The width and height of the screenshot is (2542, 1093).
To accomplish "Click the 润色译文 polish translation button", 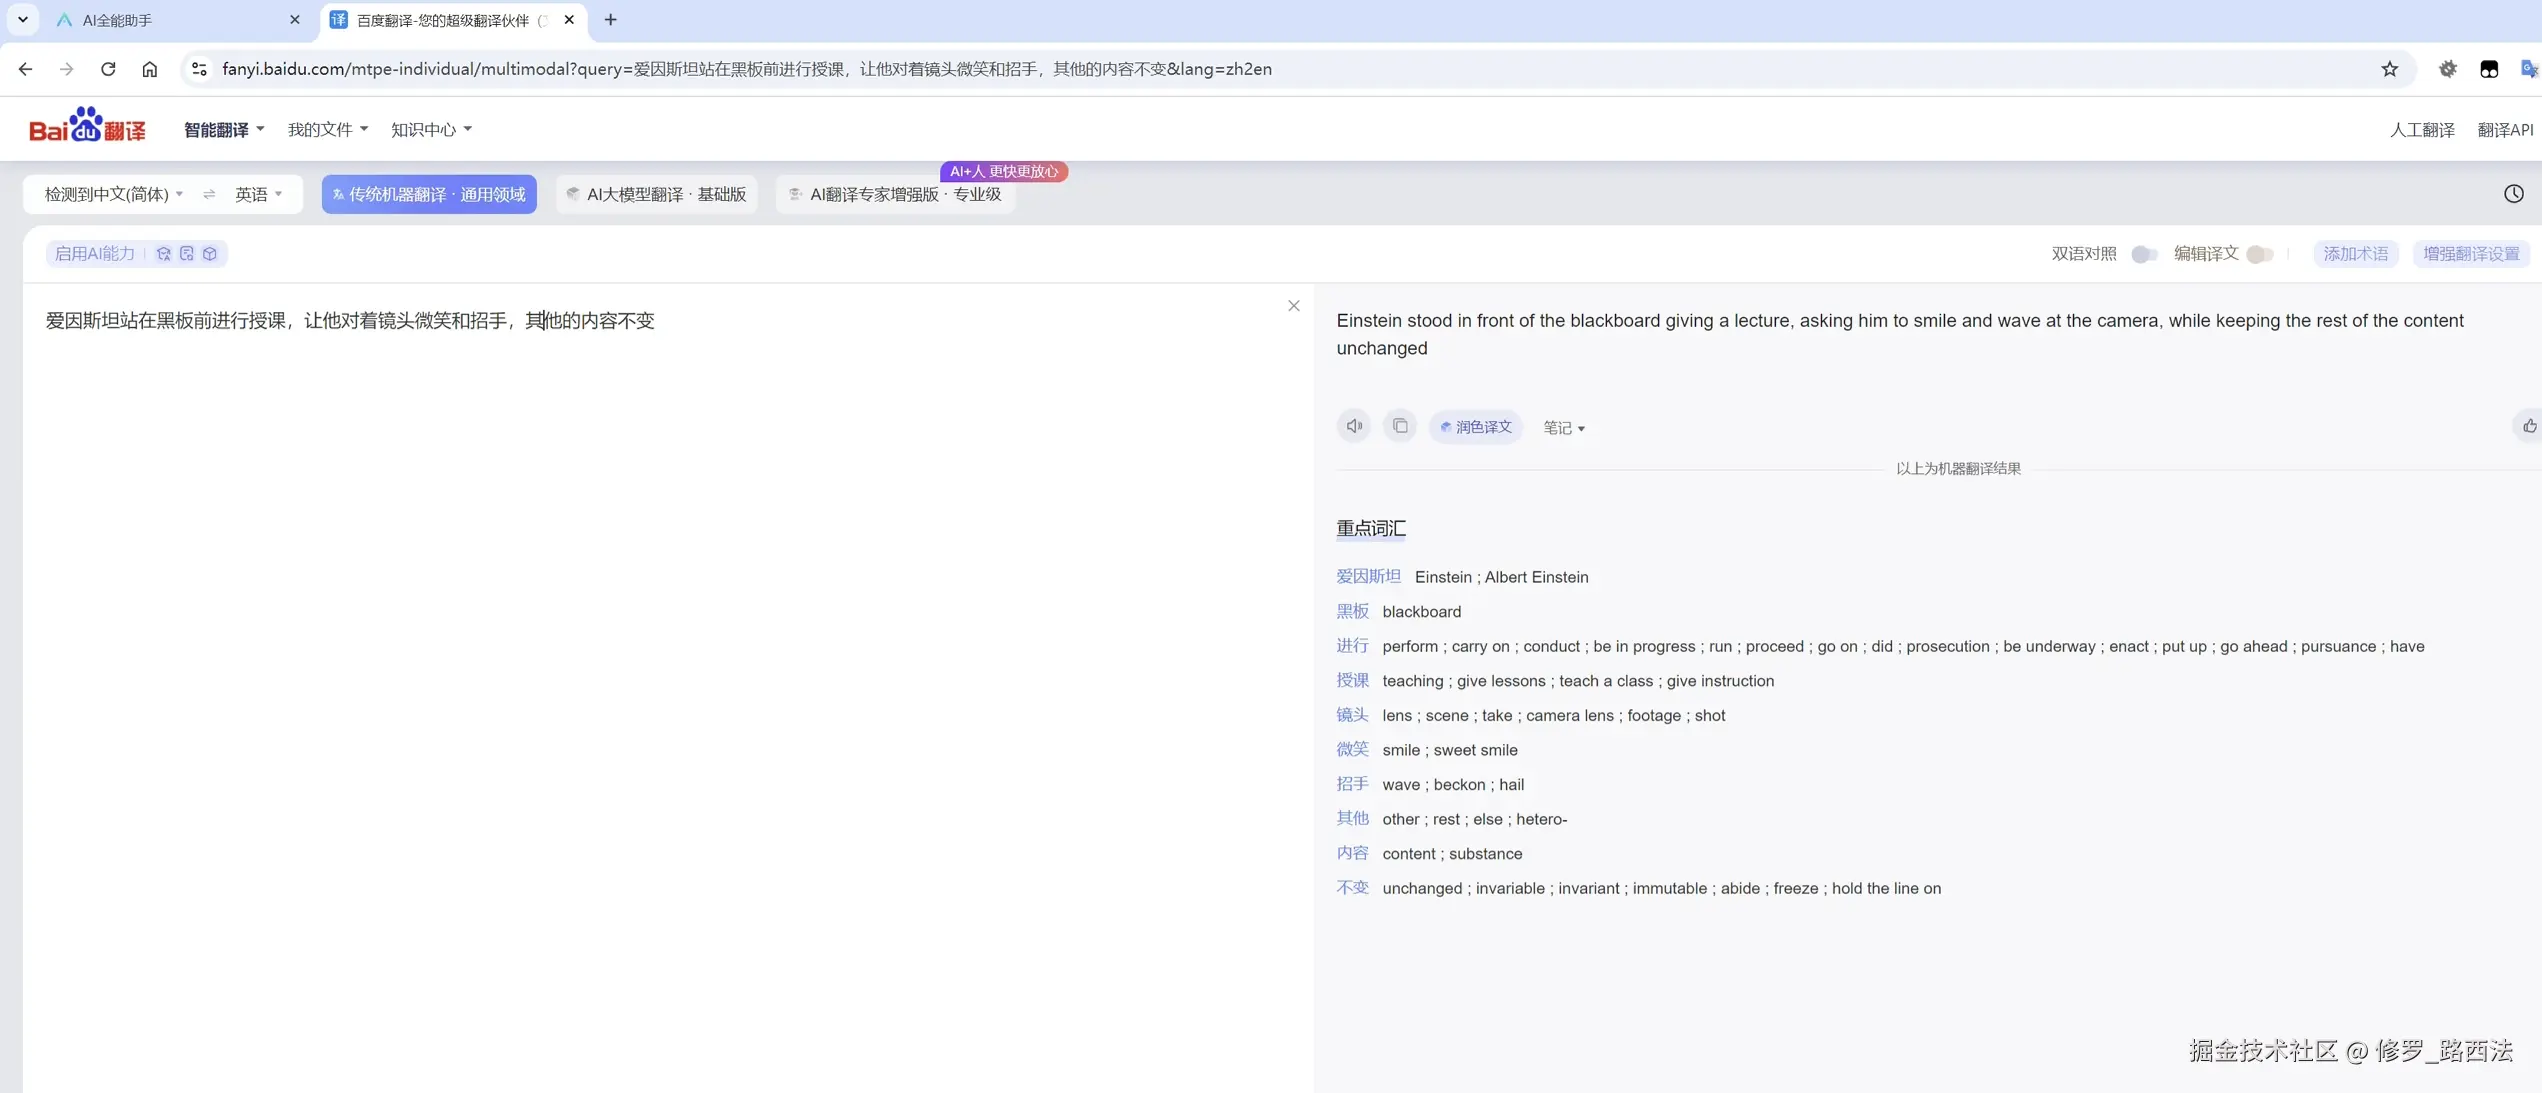I will 1477,426.
